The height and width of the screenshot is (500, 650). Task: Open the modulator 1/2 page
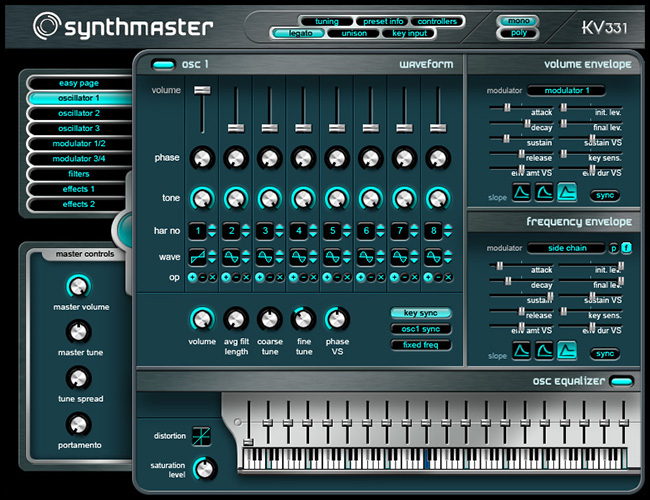point(79,143)
